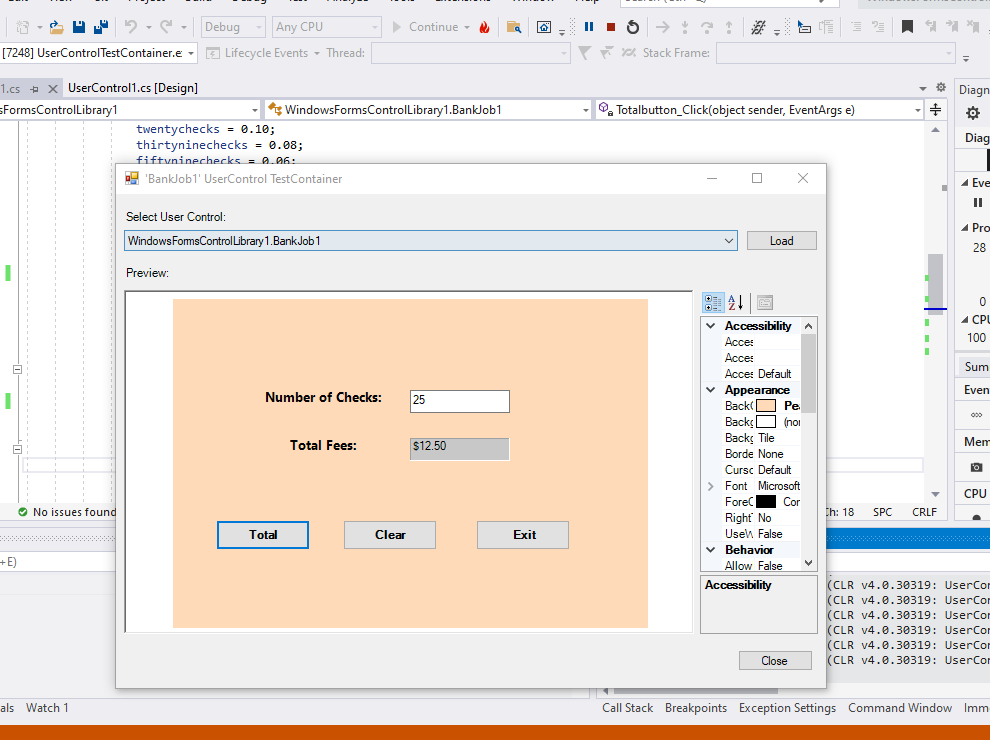Click the Total Fees output field
This screenshot has width=990, height=740.
click(460, 449)
